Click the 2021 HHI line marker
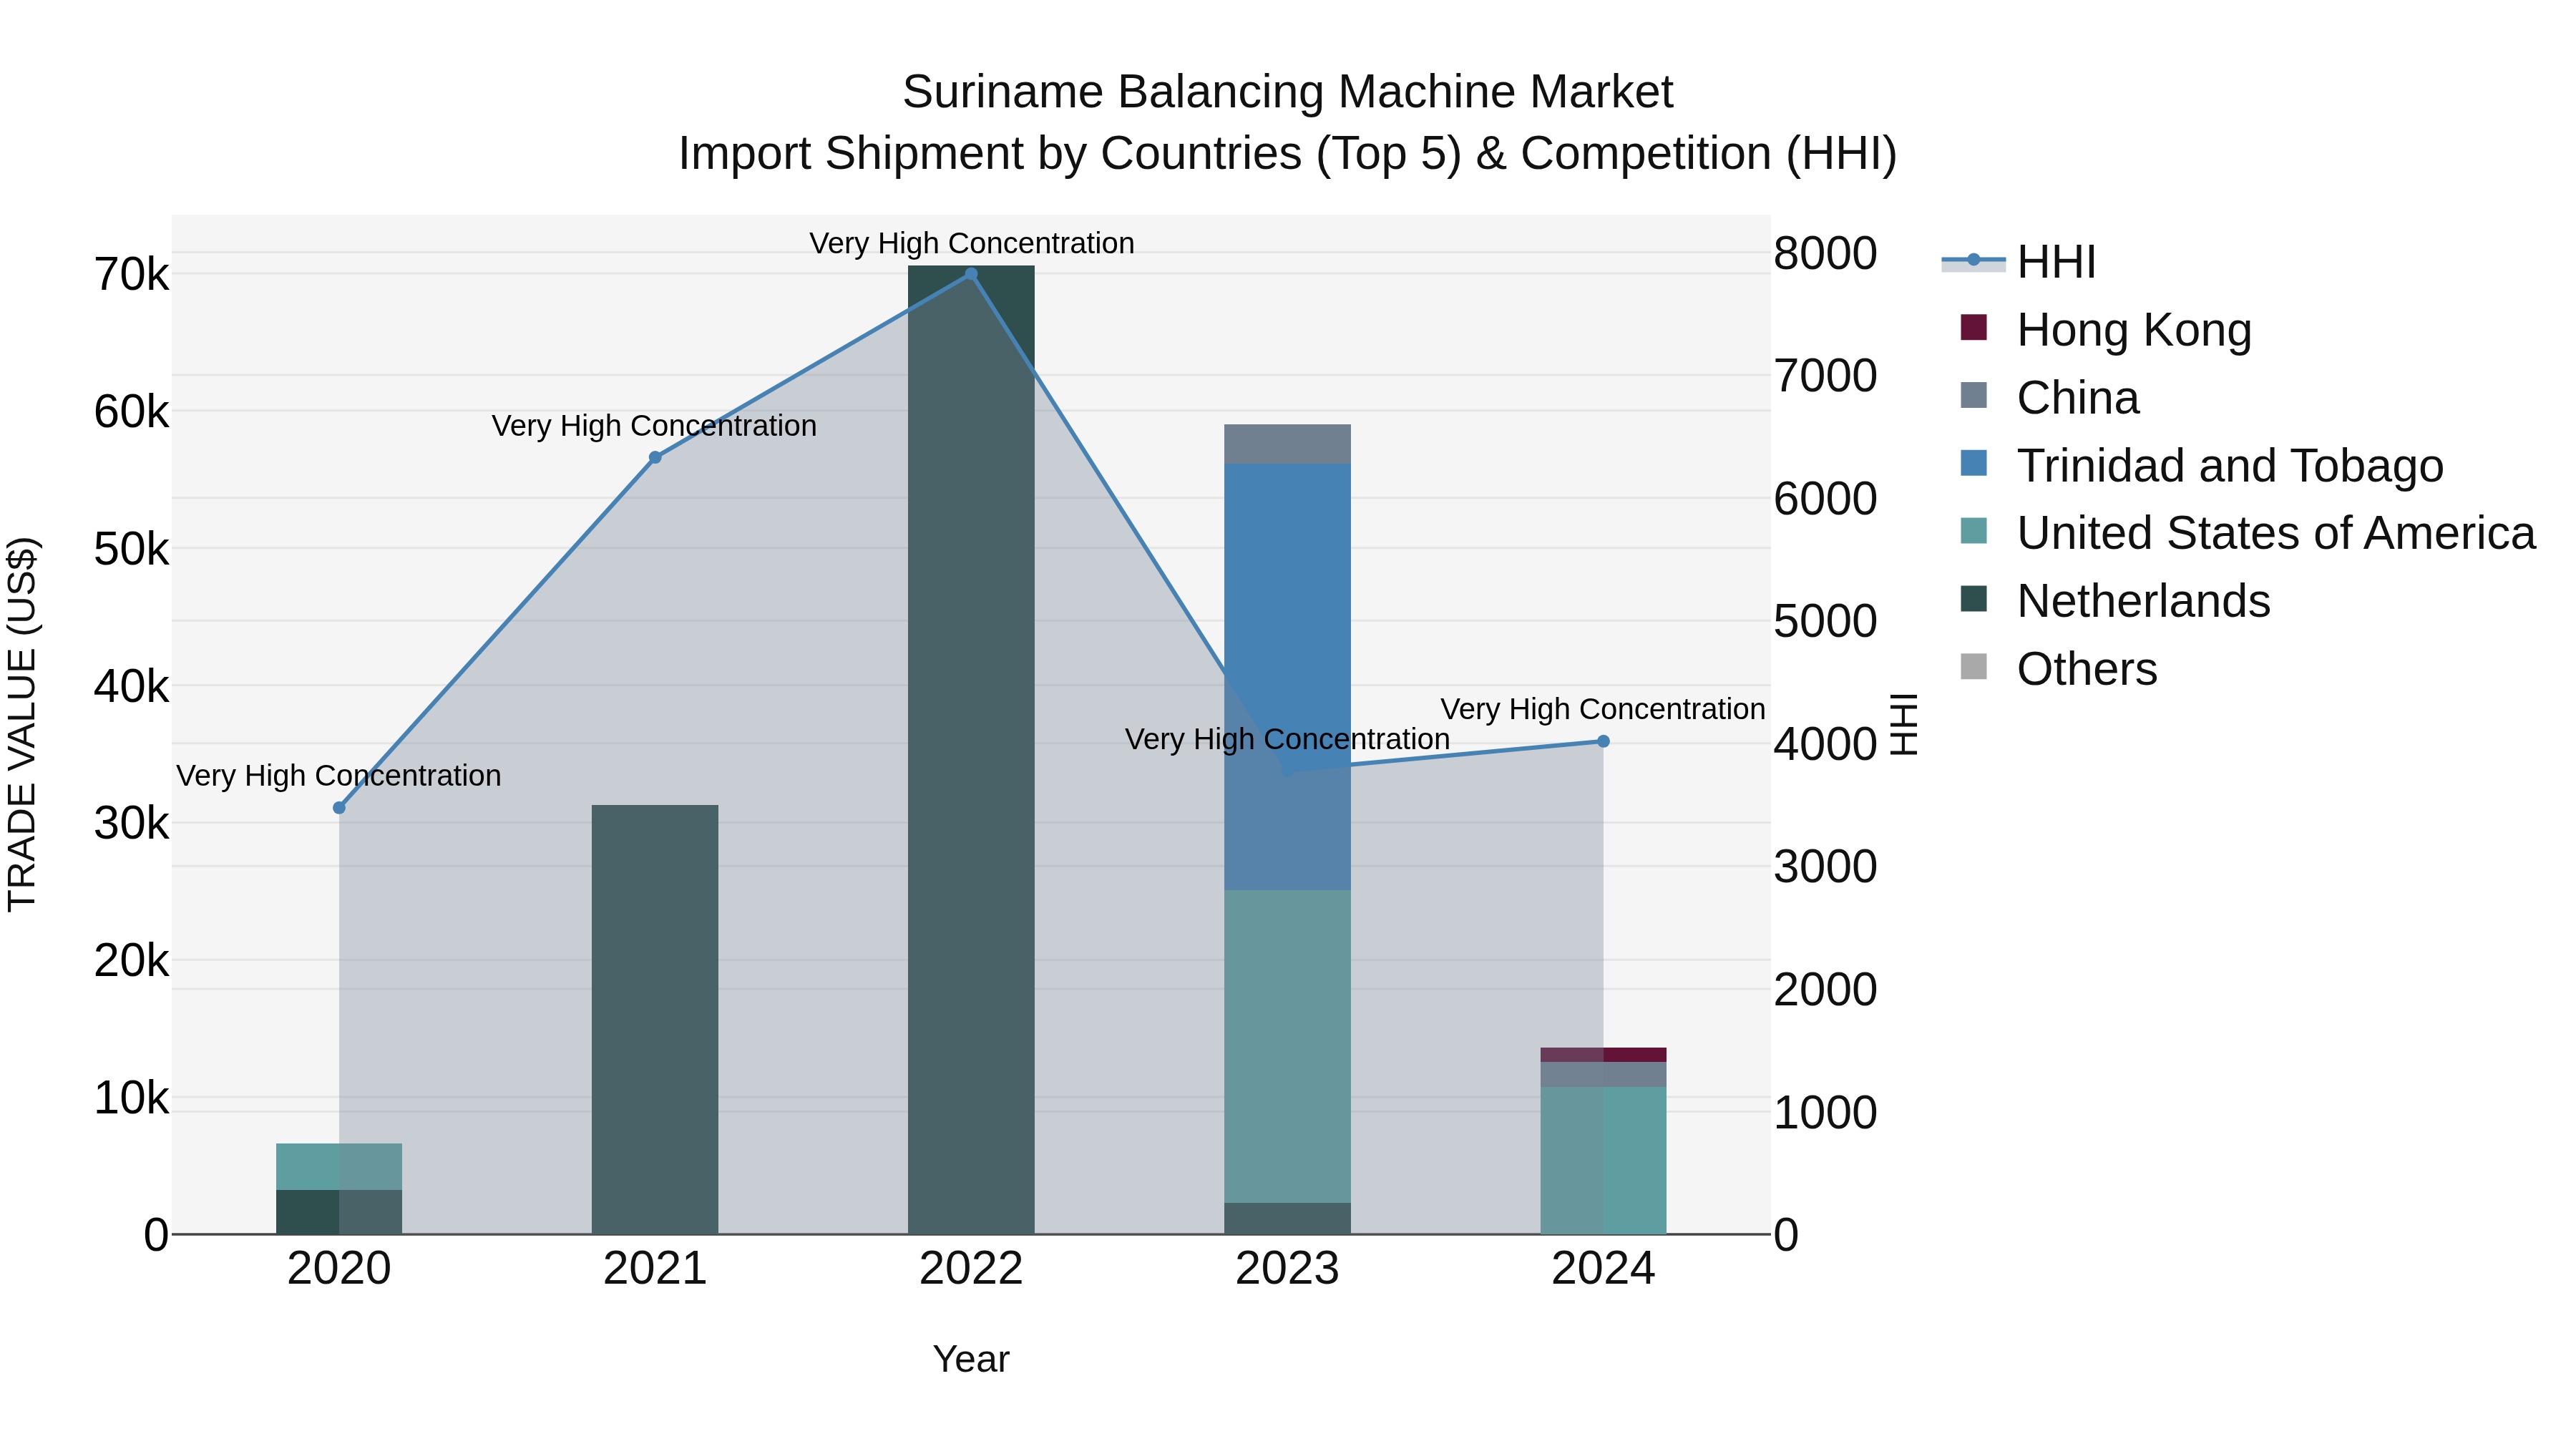 655,458
